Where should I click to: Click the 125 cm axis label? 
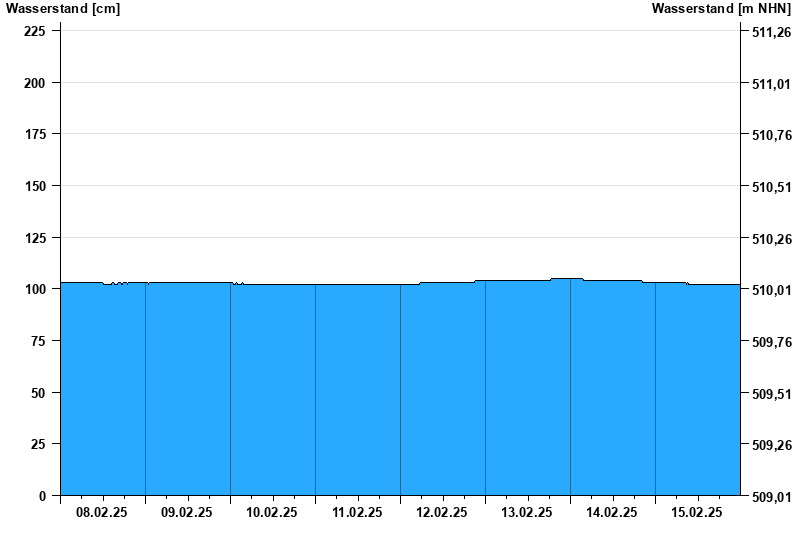(35, 238)
